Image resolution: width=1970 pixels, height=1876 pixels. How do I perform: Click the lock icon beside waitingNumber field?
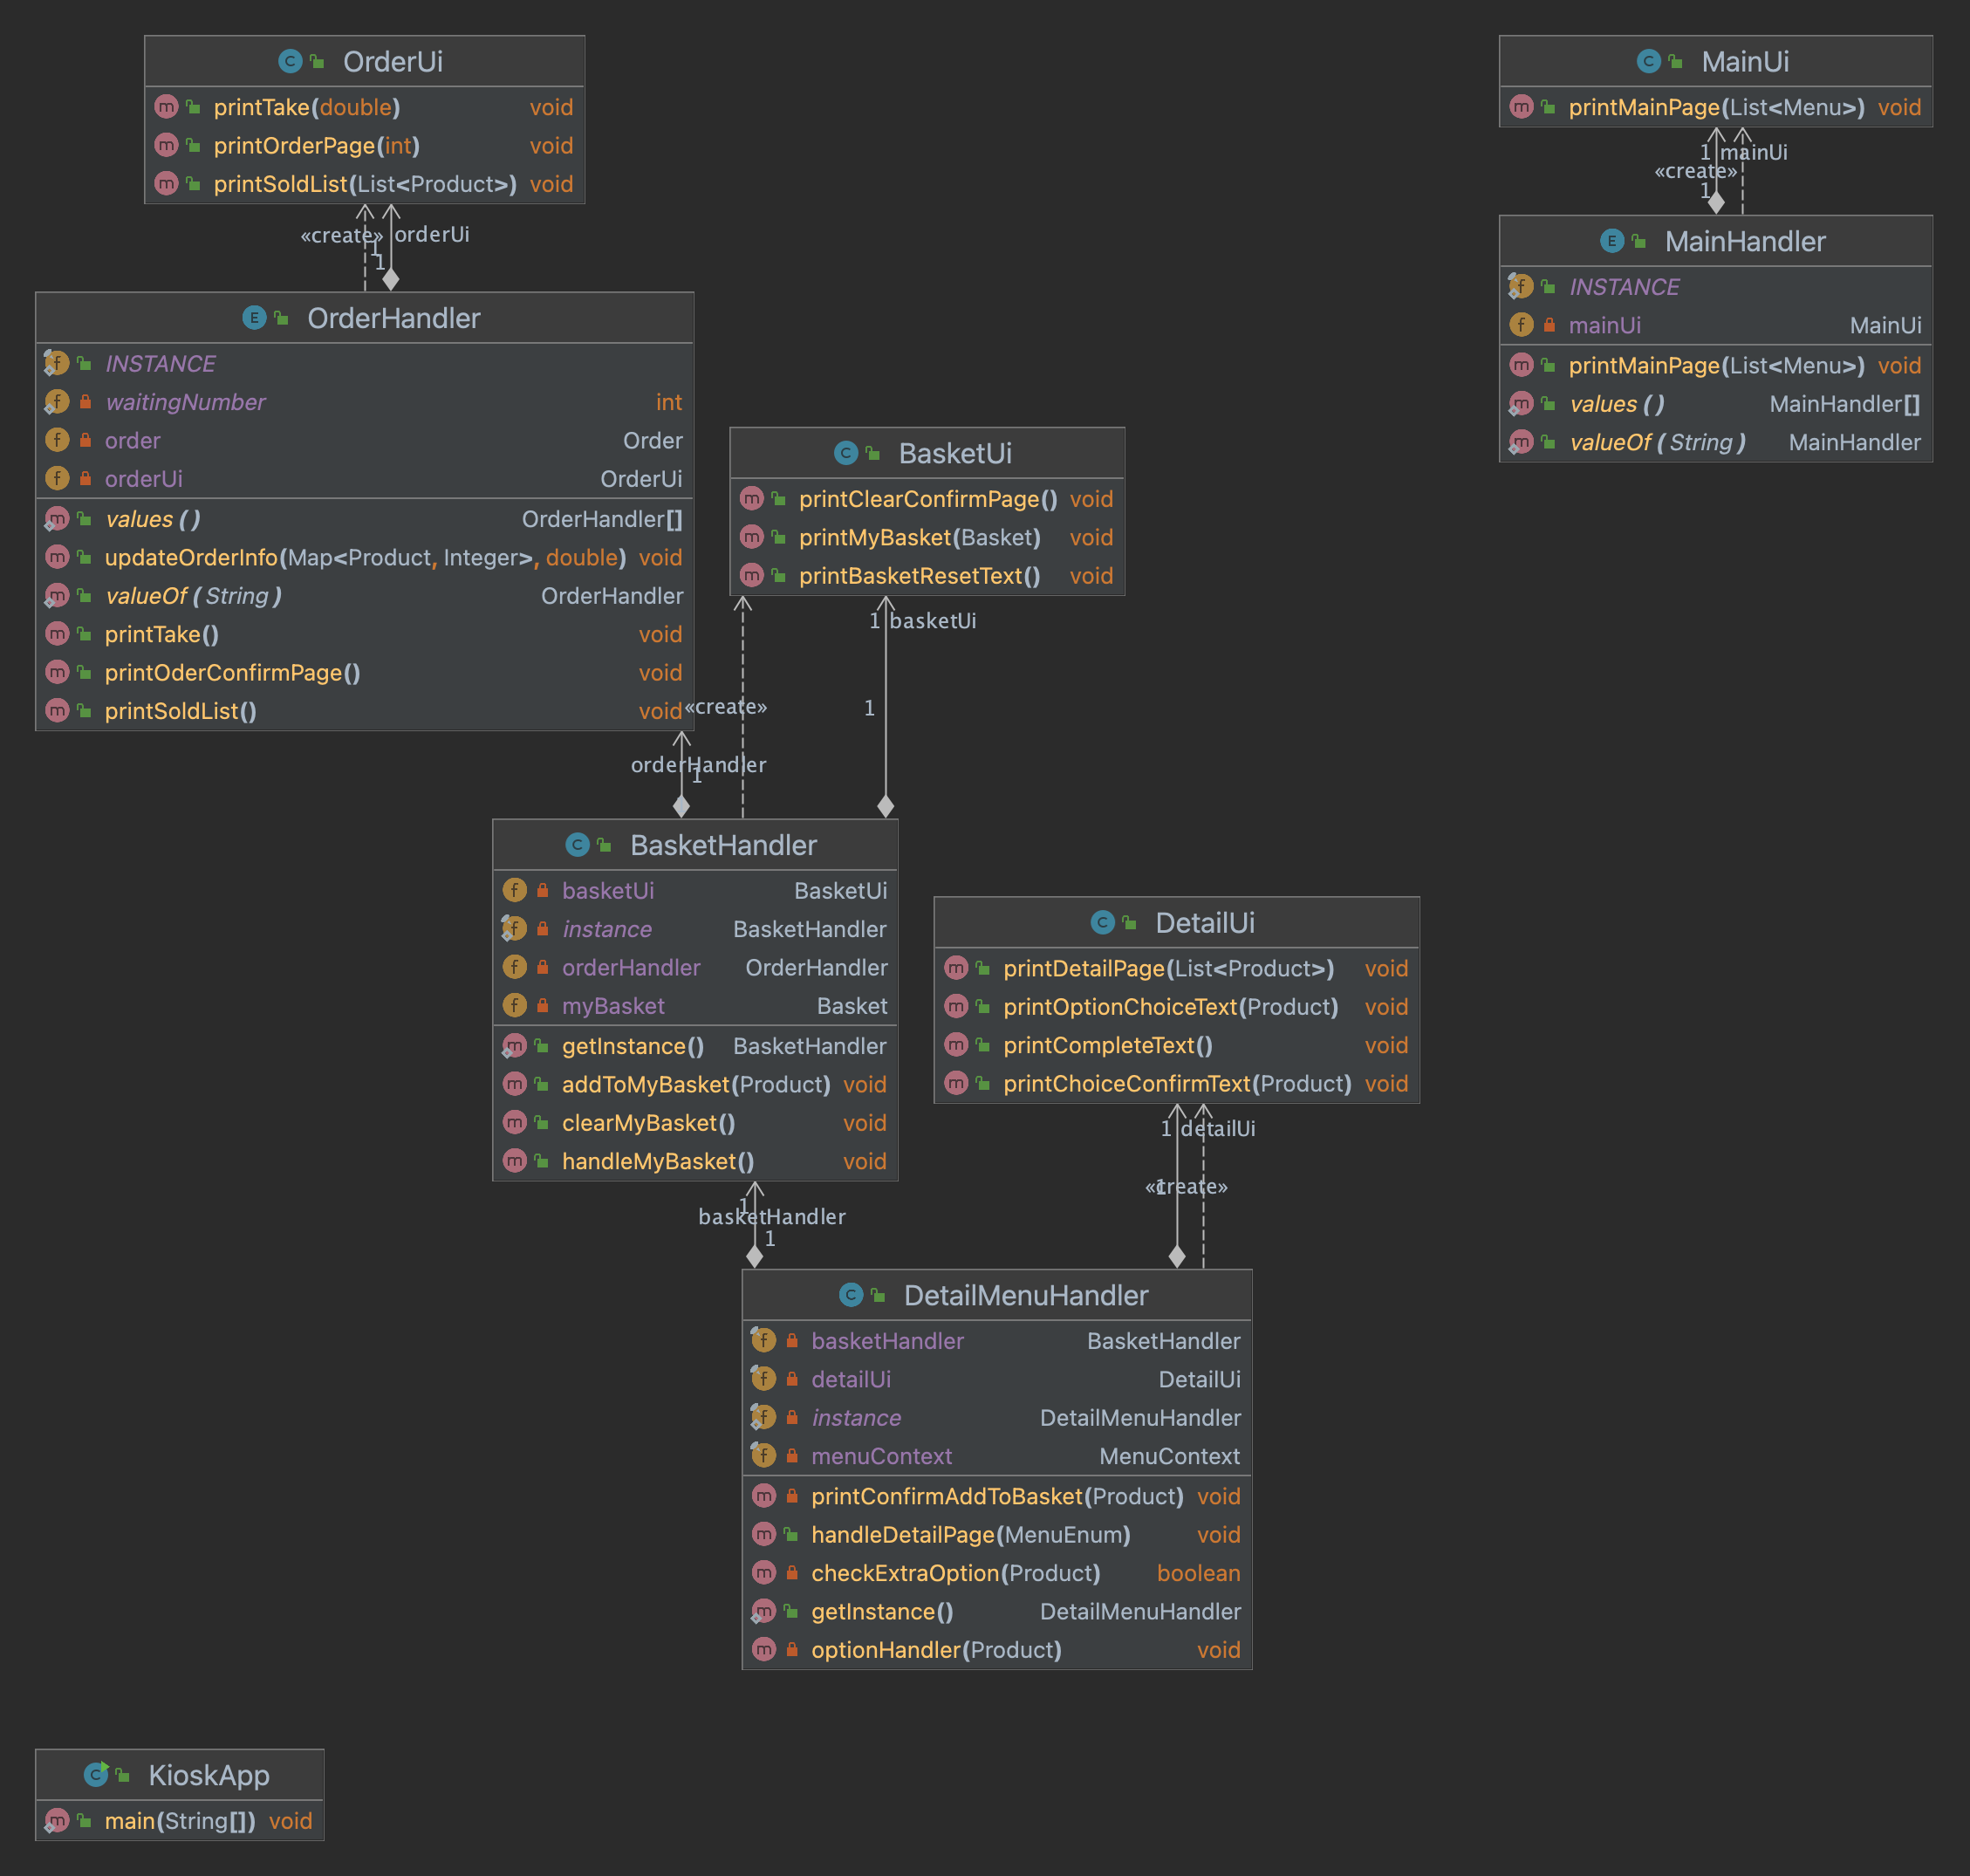86,402
